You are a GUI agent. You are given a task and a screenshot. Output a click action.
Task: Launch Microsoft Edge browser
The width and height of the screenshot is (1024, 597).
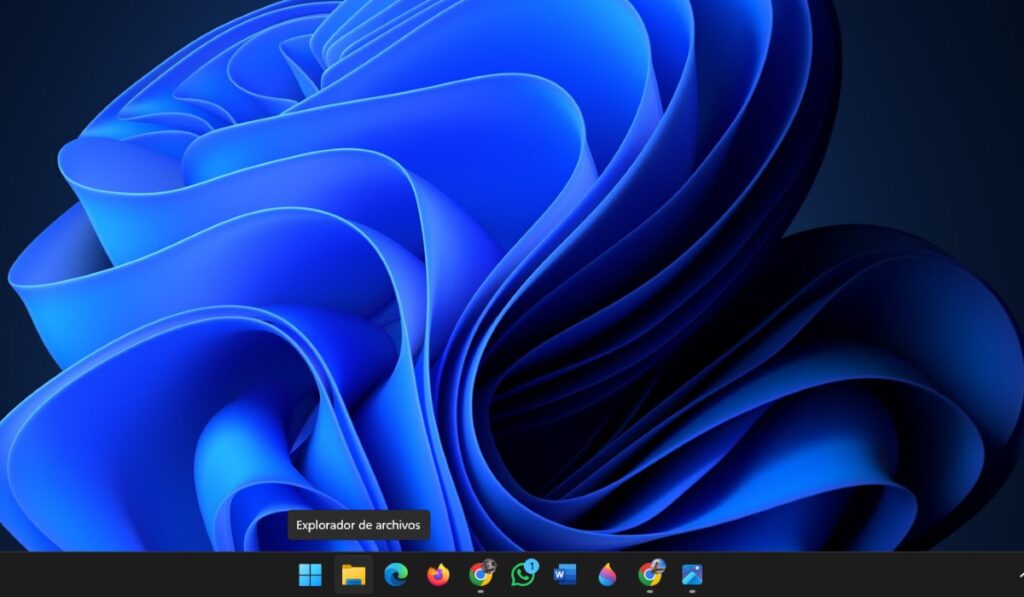394,575
